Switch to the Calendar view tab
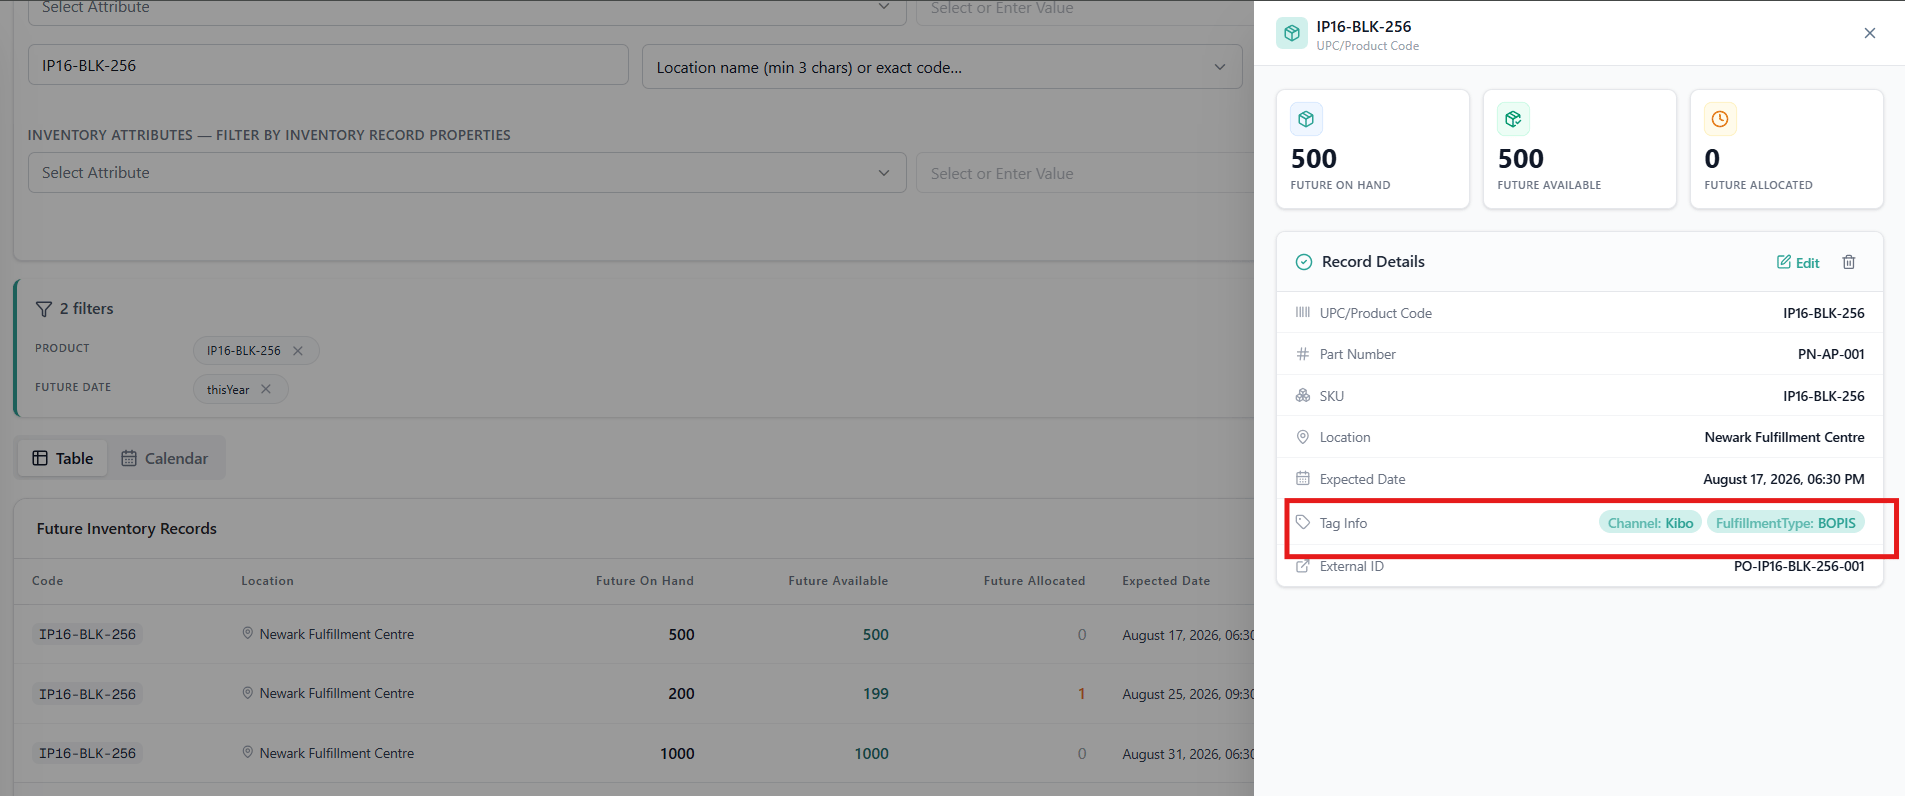Viewport: 1905px width, 796px height. (165, 458)
